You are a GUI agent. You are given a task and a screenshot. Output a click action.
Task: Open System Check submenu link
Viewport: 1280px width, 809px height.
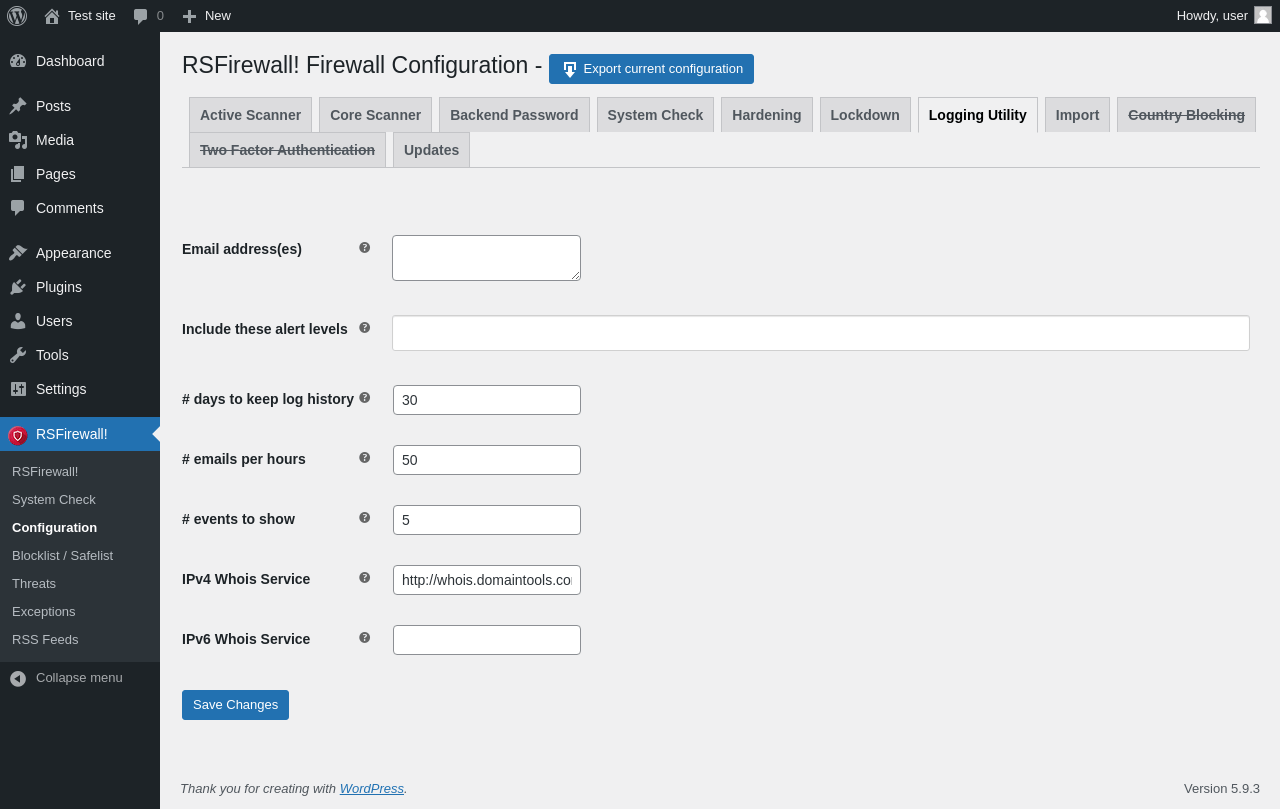(x=54, y=499)
